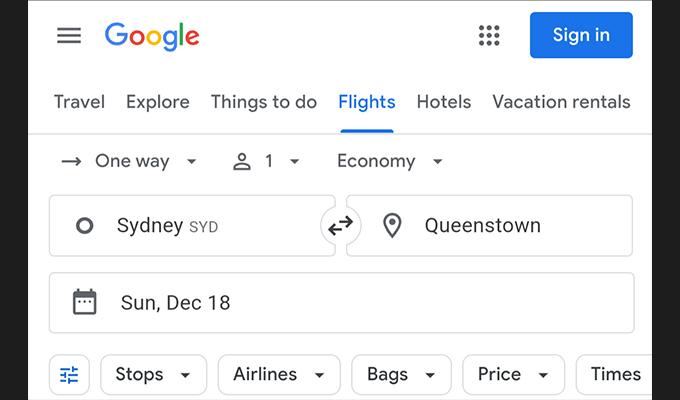Open the Price filter
Viewport: 680px width, 400px height.
pos(513,375)
